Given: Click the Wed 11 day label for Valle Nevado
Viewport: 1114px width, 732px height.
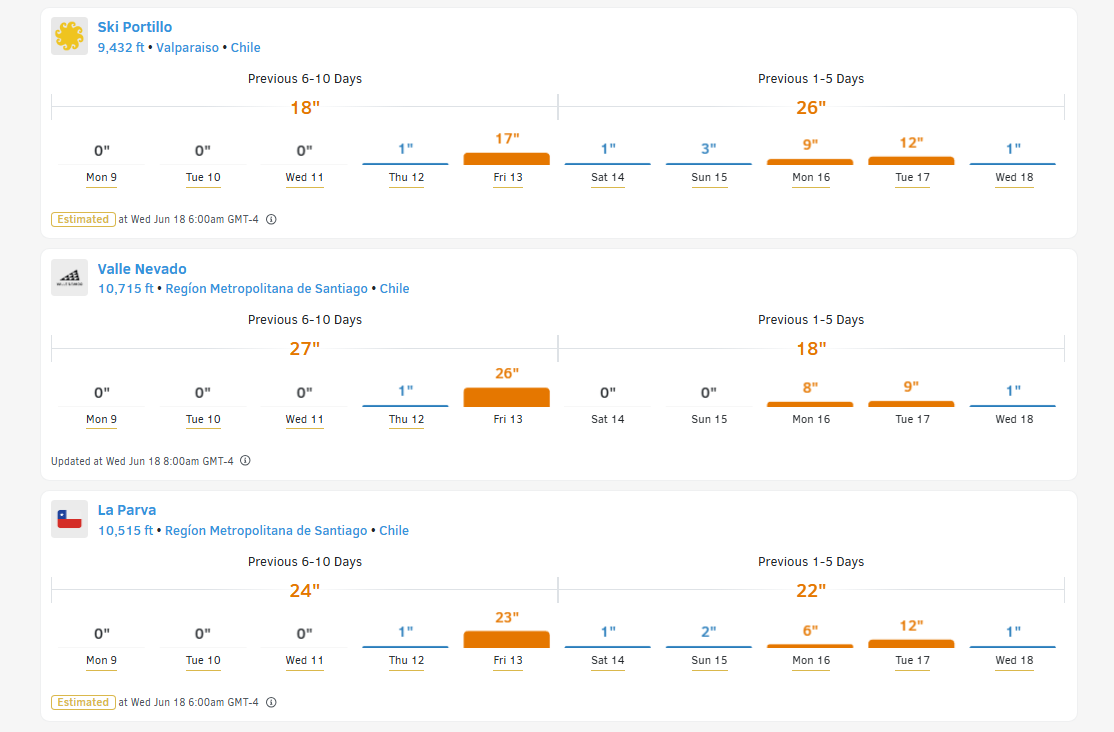Looking at the screenshot, I should click(304, 419).
